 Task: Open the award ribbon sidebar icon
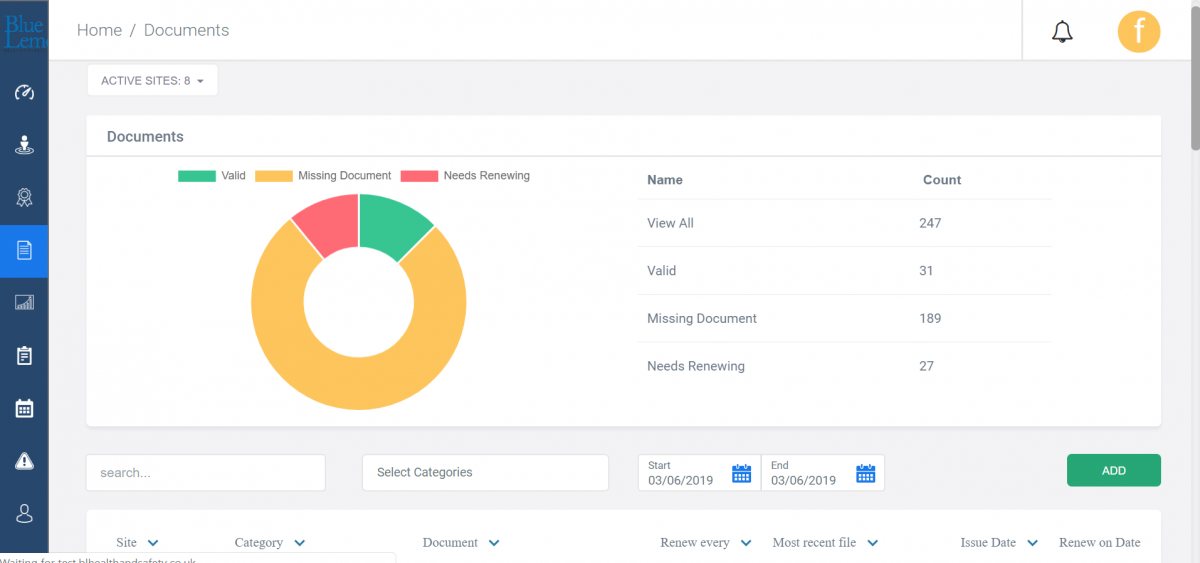(x=24, y=198)
